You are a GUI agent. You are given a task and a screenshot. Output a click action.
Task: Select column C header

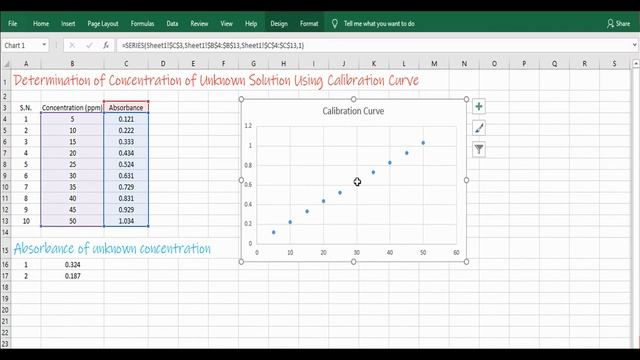126,64
